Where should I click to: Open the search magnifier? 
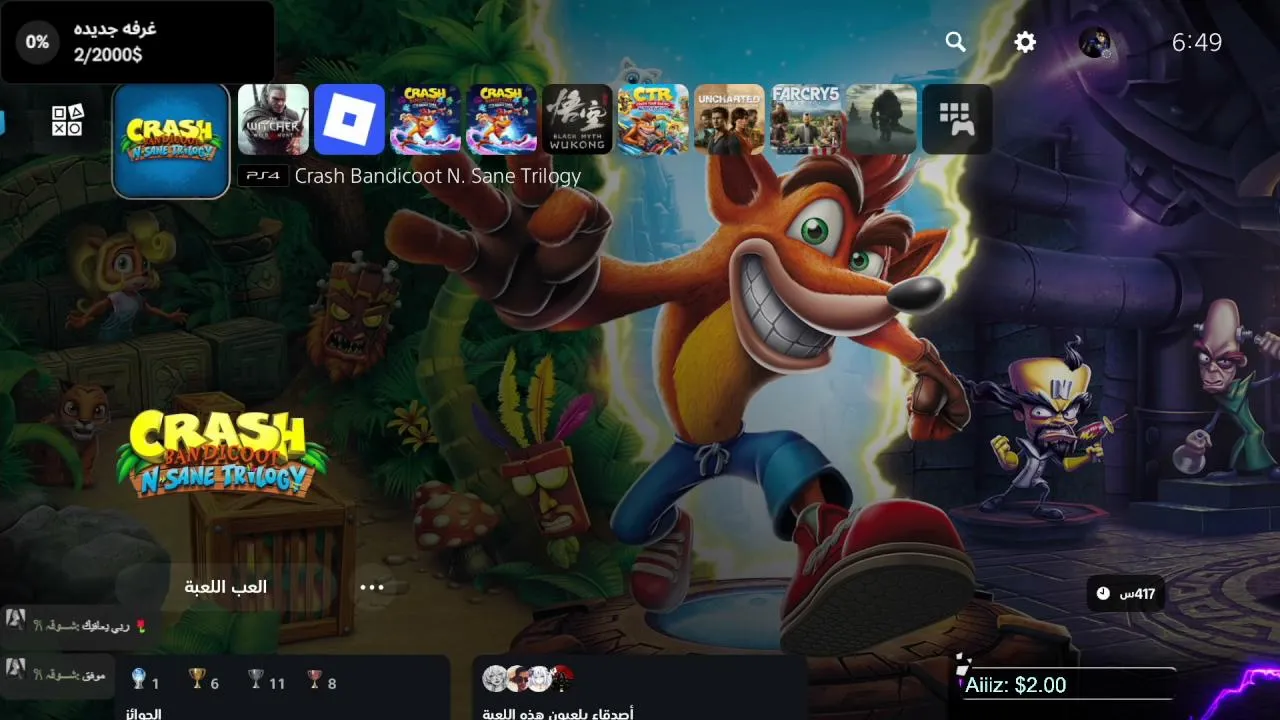[956, 42]
